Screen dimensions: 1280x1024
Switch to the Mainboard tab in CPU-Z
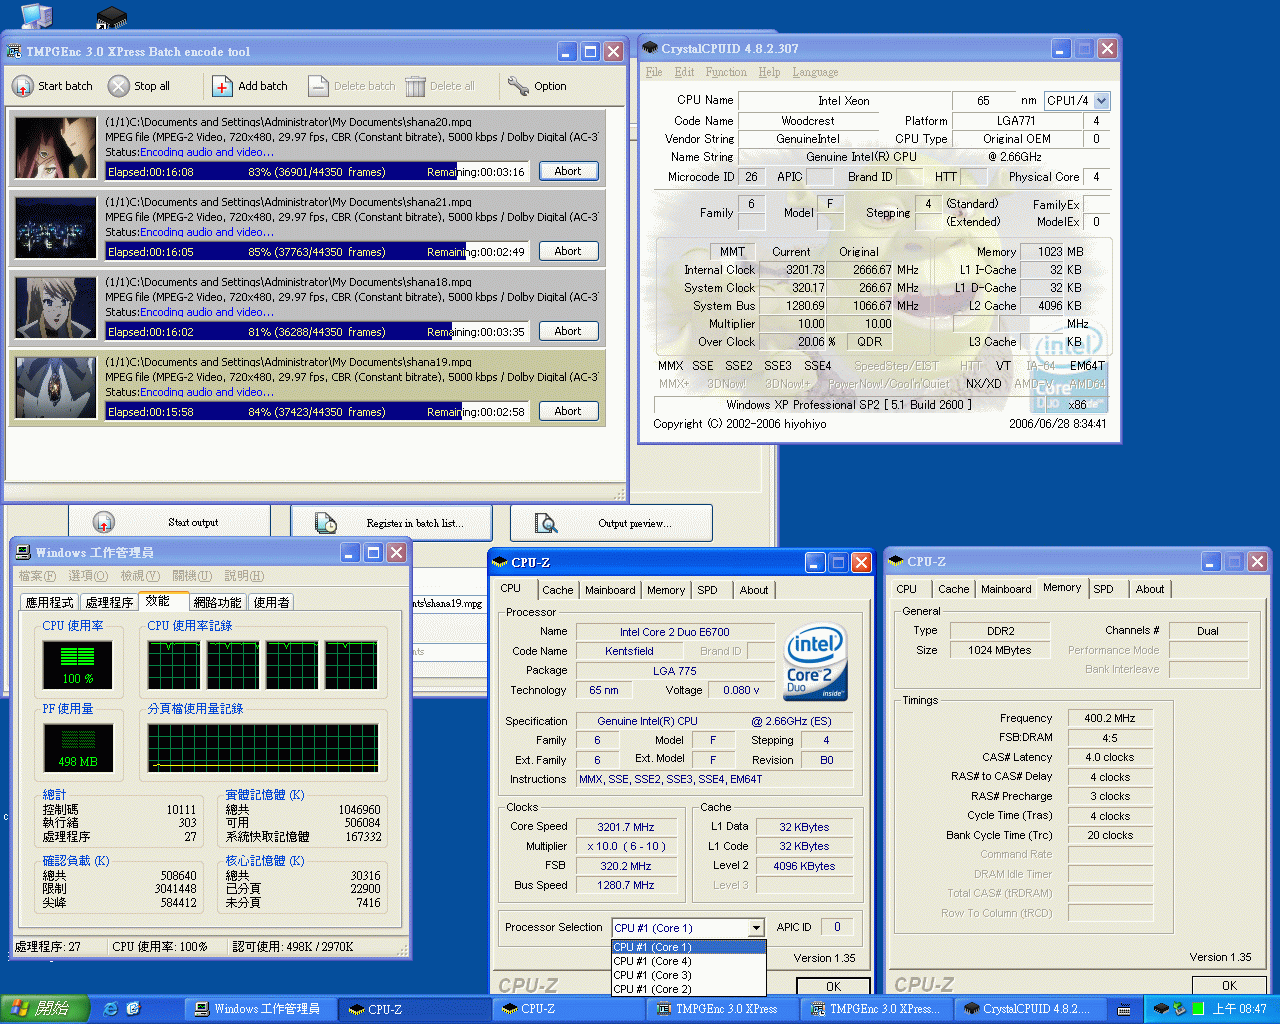(610, 590)
